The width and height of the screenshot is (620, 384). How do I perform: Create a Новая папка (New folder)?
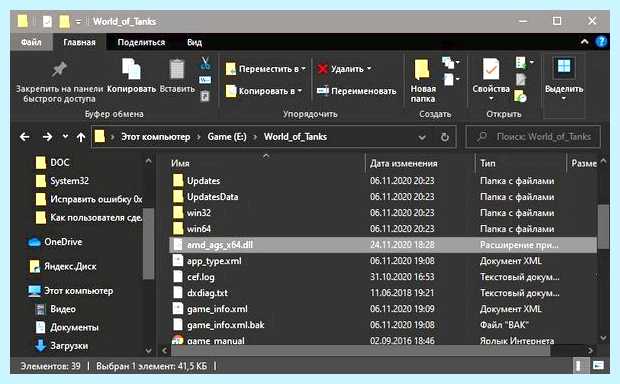(423, 81)
